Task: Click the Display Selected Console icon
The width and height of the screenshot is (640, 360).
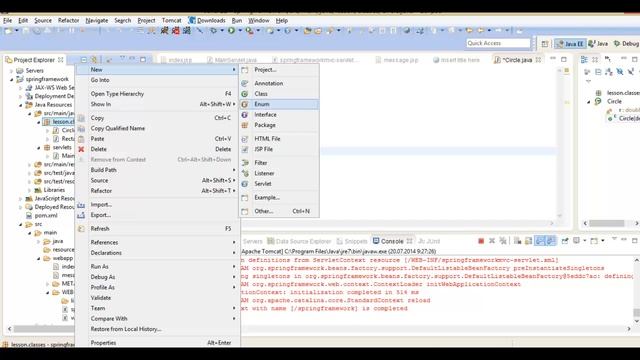Action: [576, 241]
